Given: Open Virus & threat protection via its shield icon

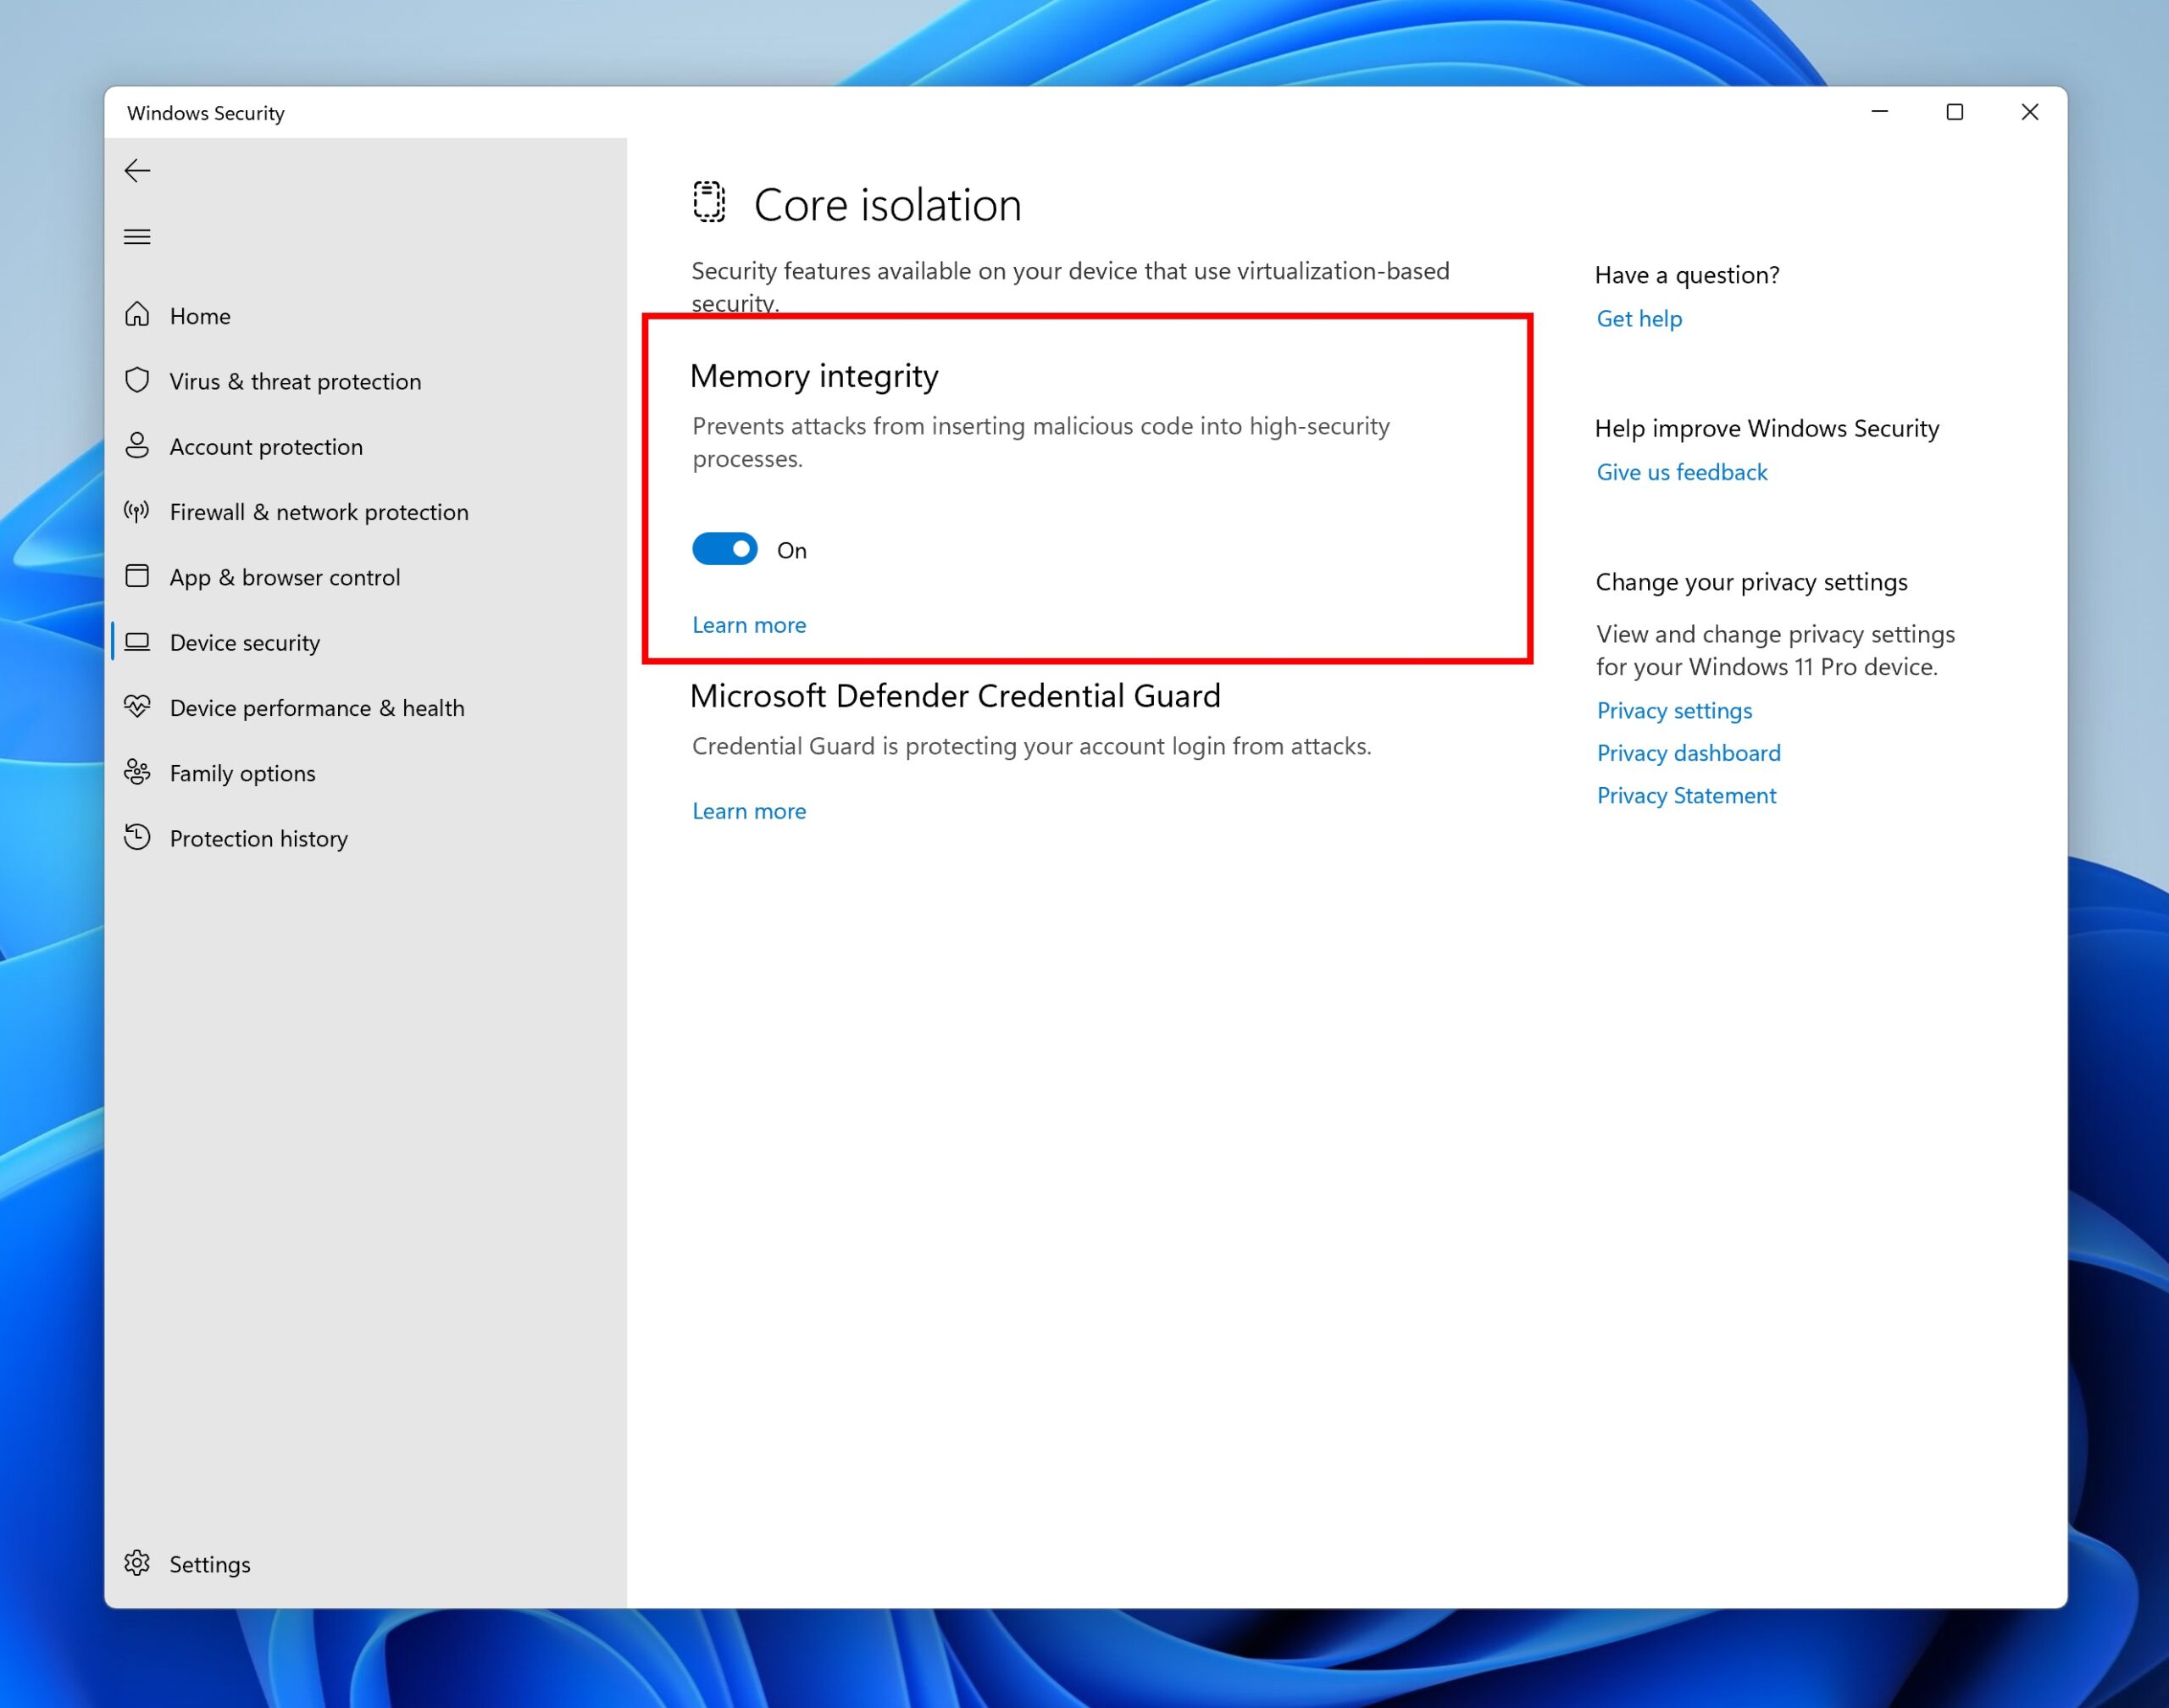Looking at the screenshot, I should coord(138,381).
